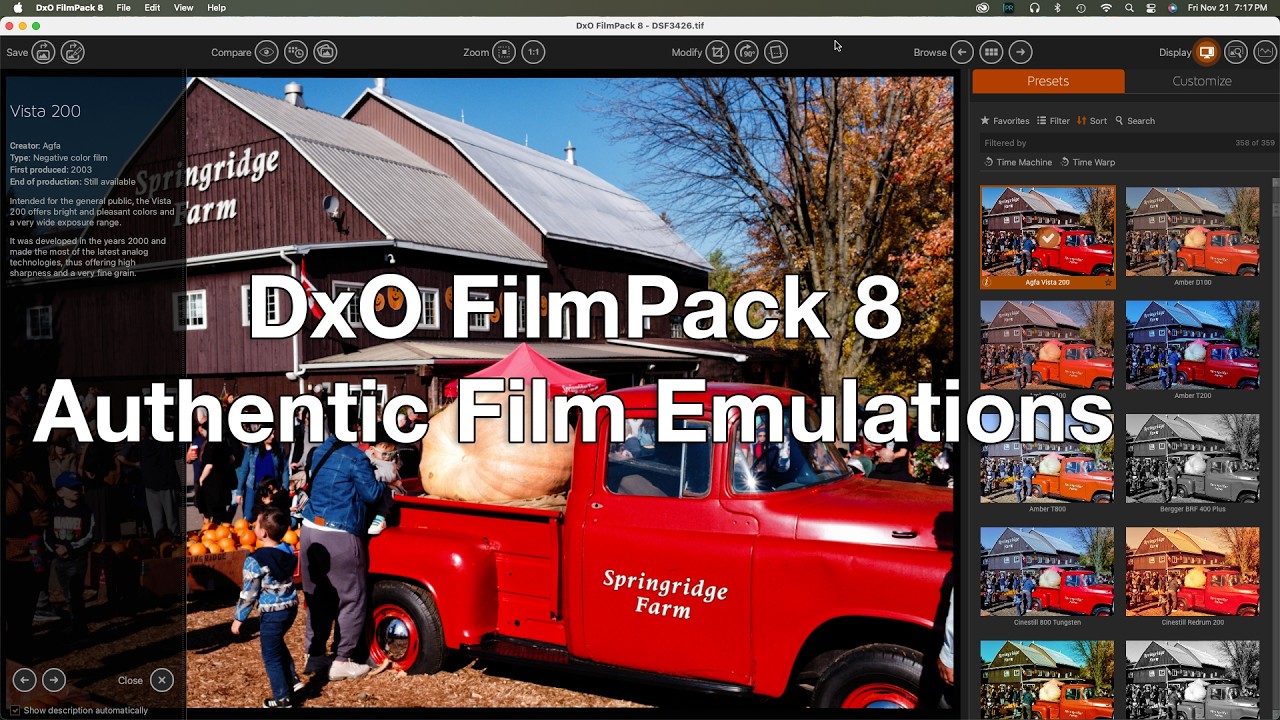Image resolution: width=1280 pixels, height=720 pixels.
Task: Show Favorites presets
Action: click(1005, 121)
